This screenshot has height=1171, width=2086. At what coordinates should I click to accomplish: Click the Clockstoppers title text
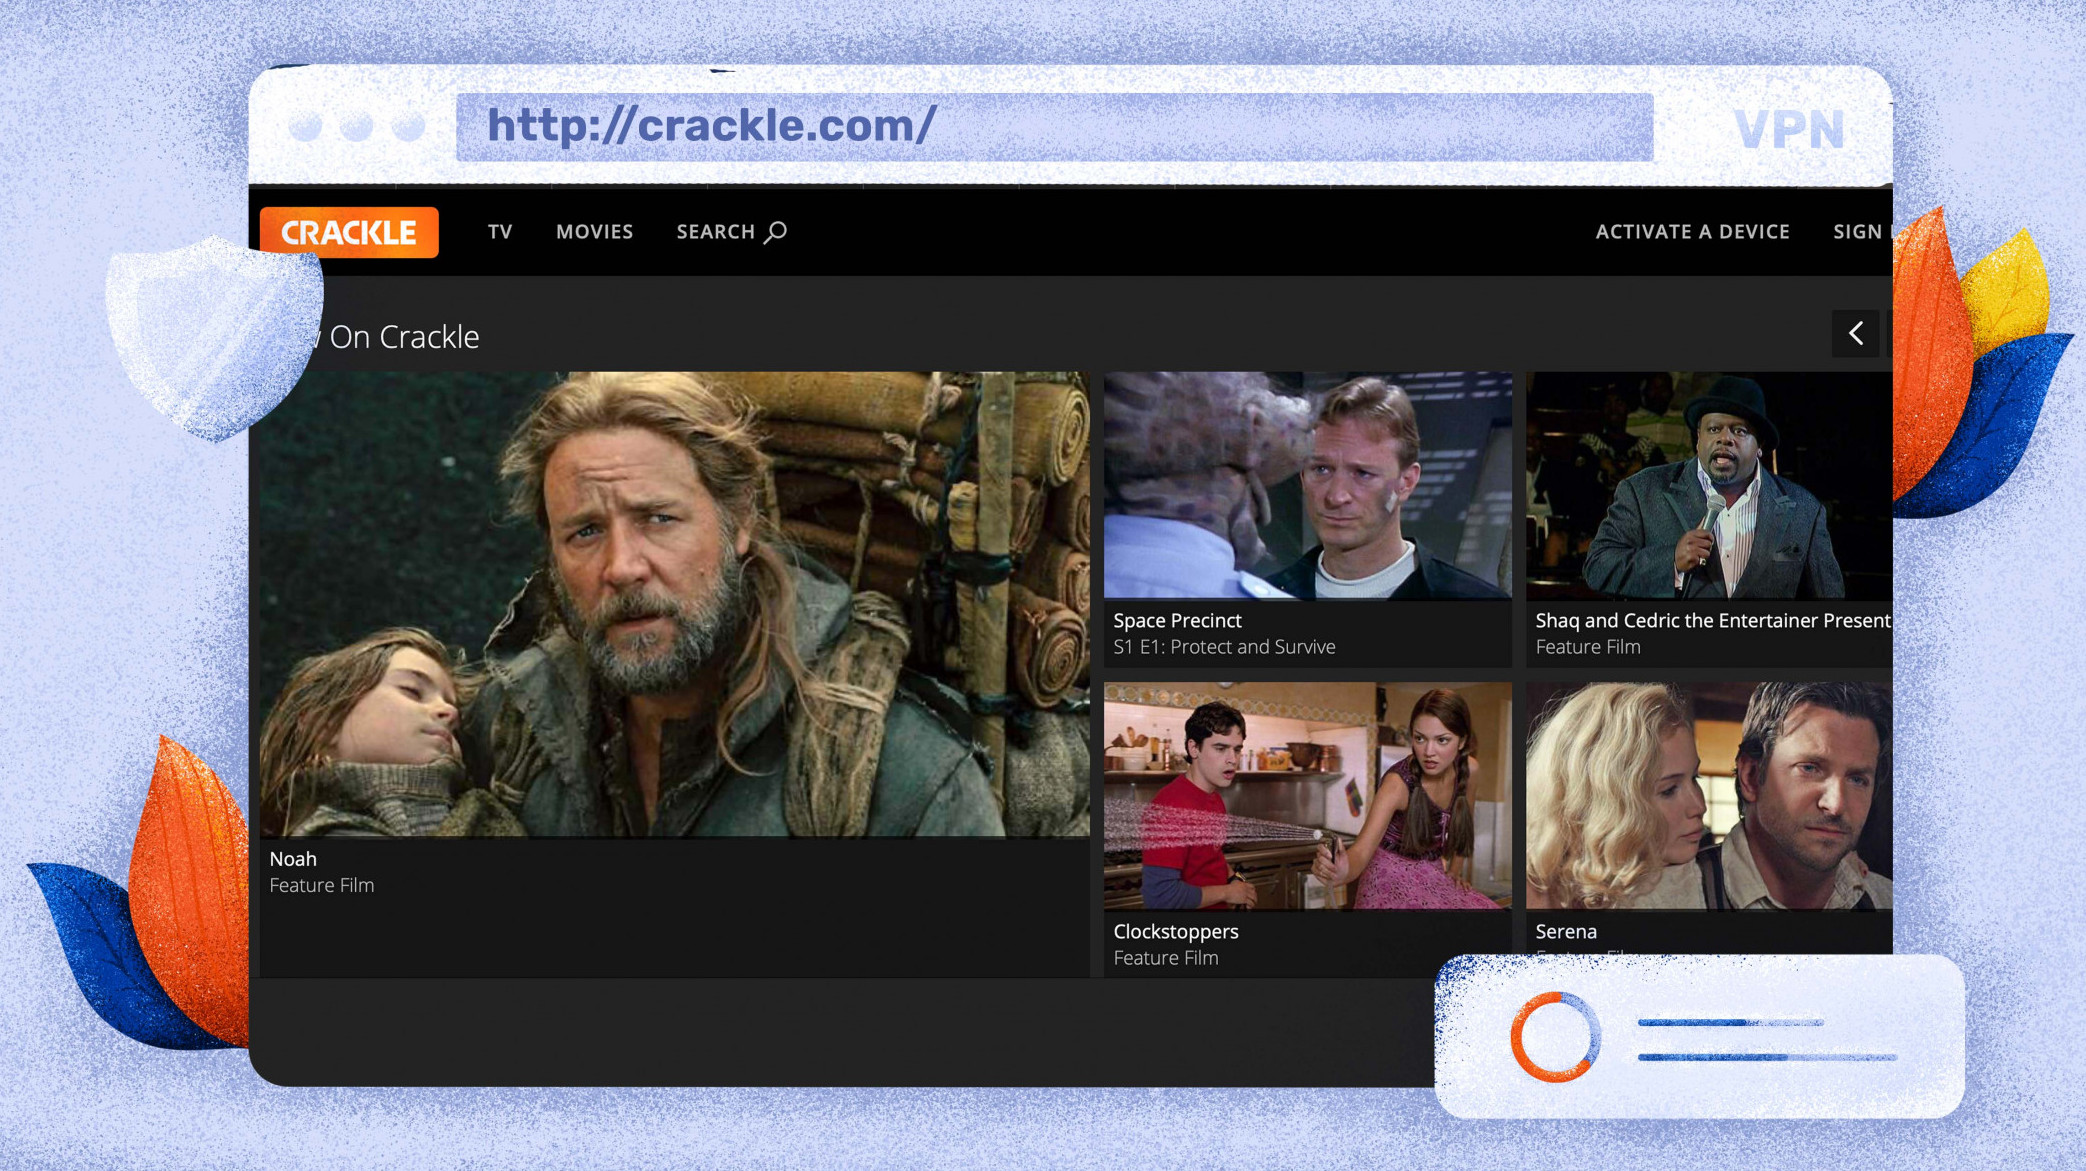[1176, 932]
